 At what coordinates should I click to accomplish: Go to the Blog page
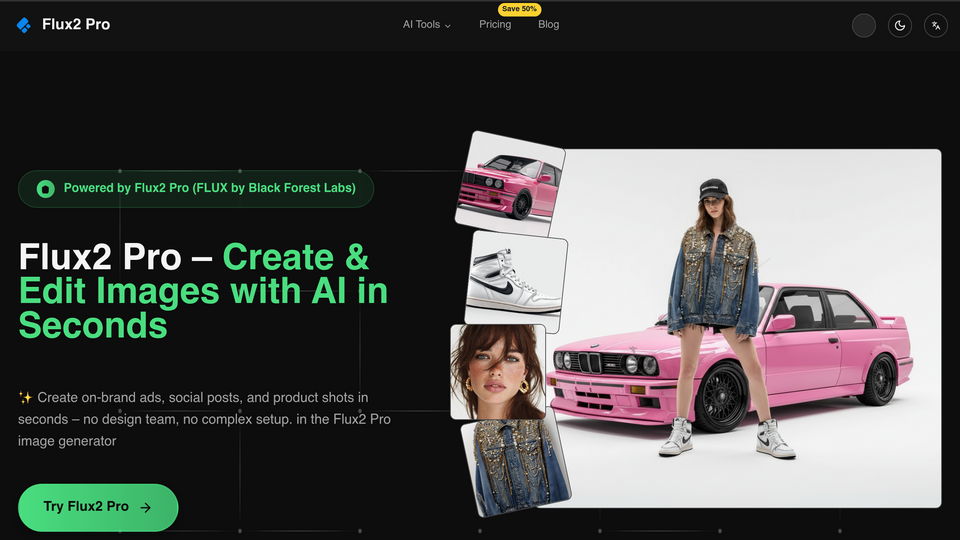(x=549, y=24)
